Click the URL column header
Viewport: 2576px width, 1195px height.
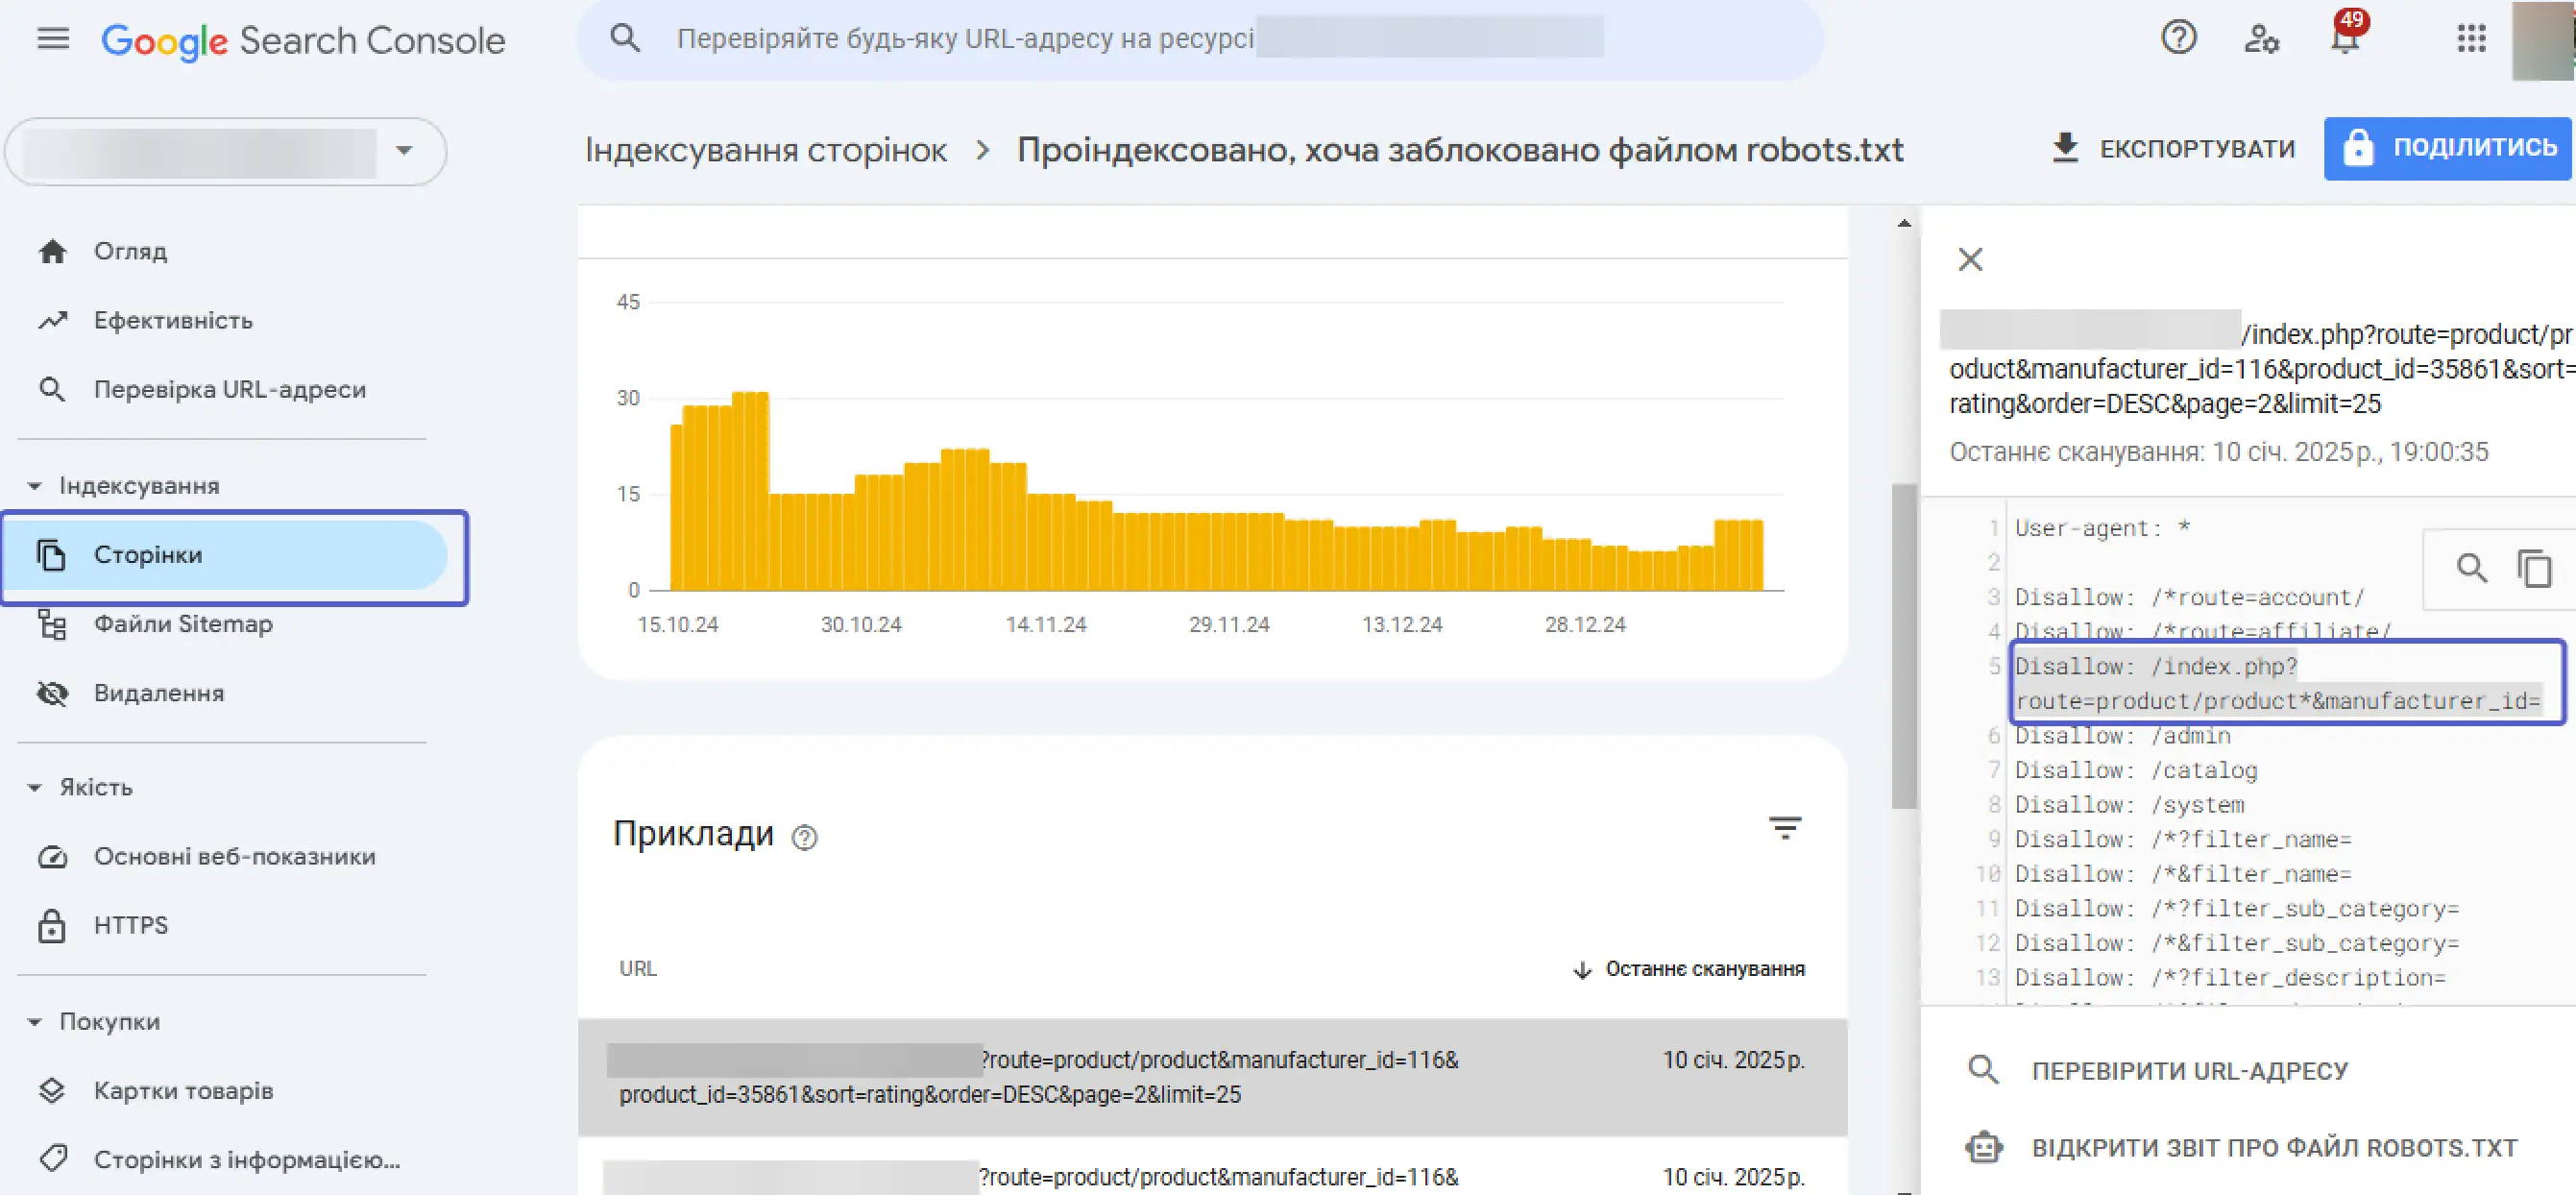click(637, 968)
